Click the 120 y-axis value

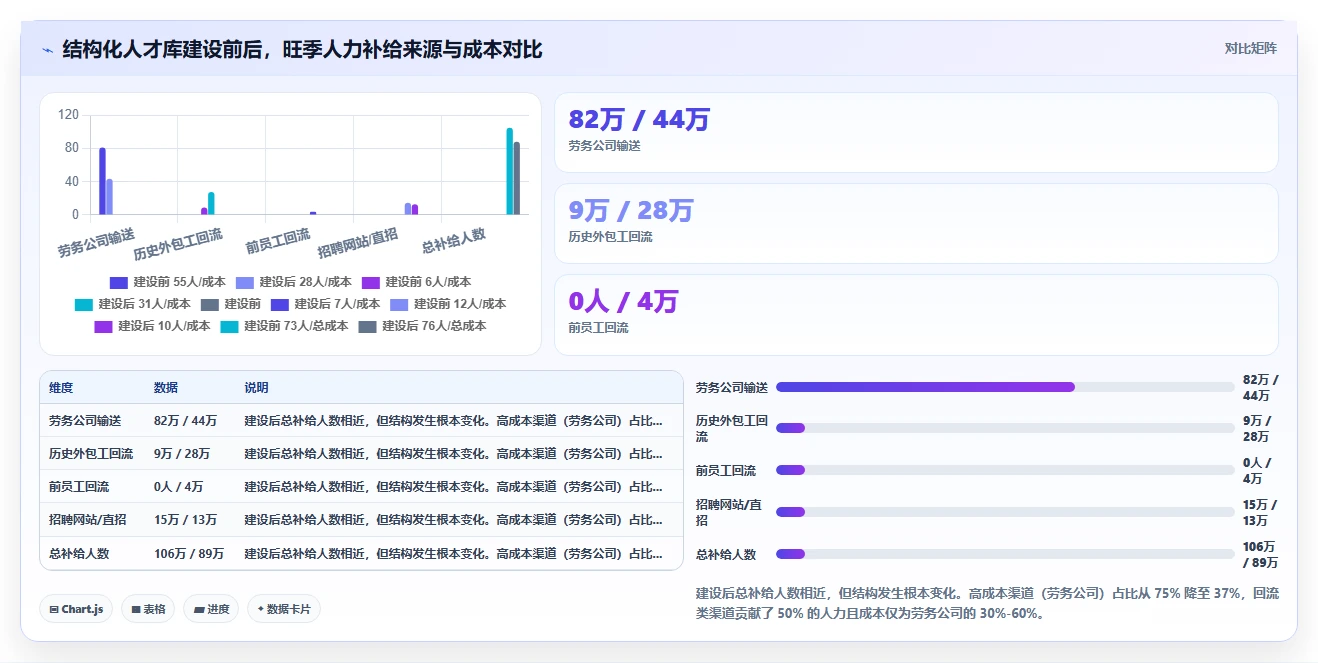coord(68,115)
